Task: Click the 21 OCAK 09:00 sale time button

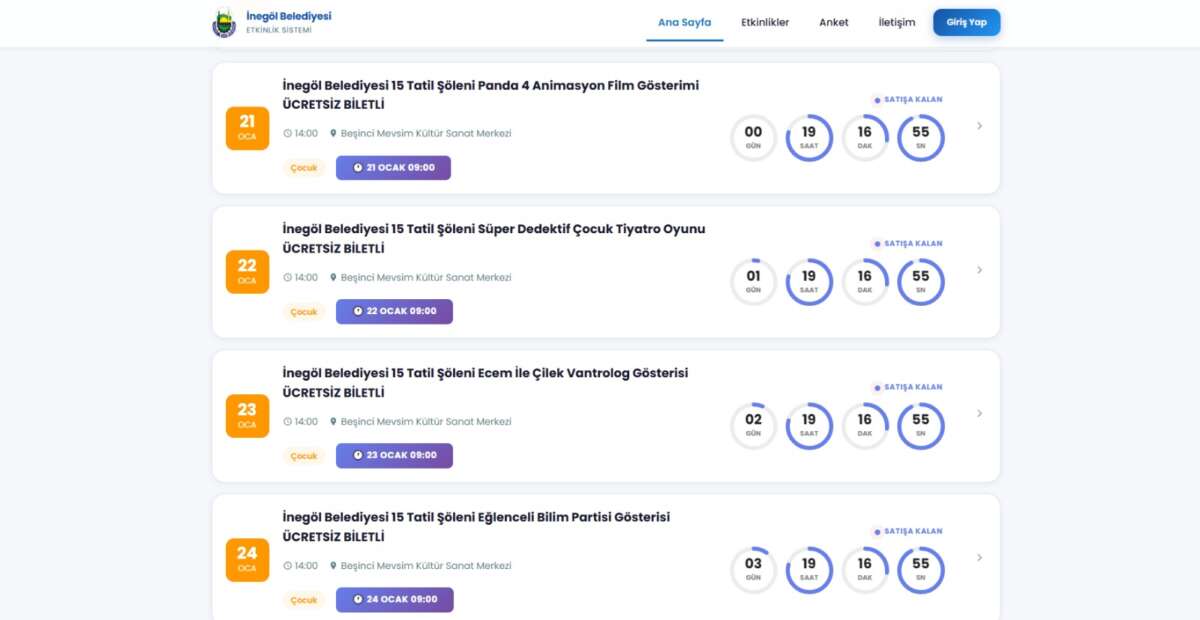Action: (x=393, y=168)
